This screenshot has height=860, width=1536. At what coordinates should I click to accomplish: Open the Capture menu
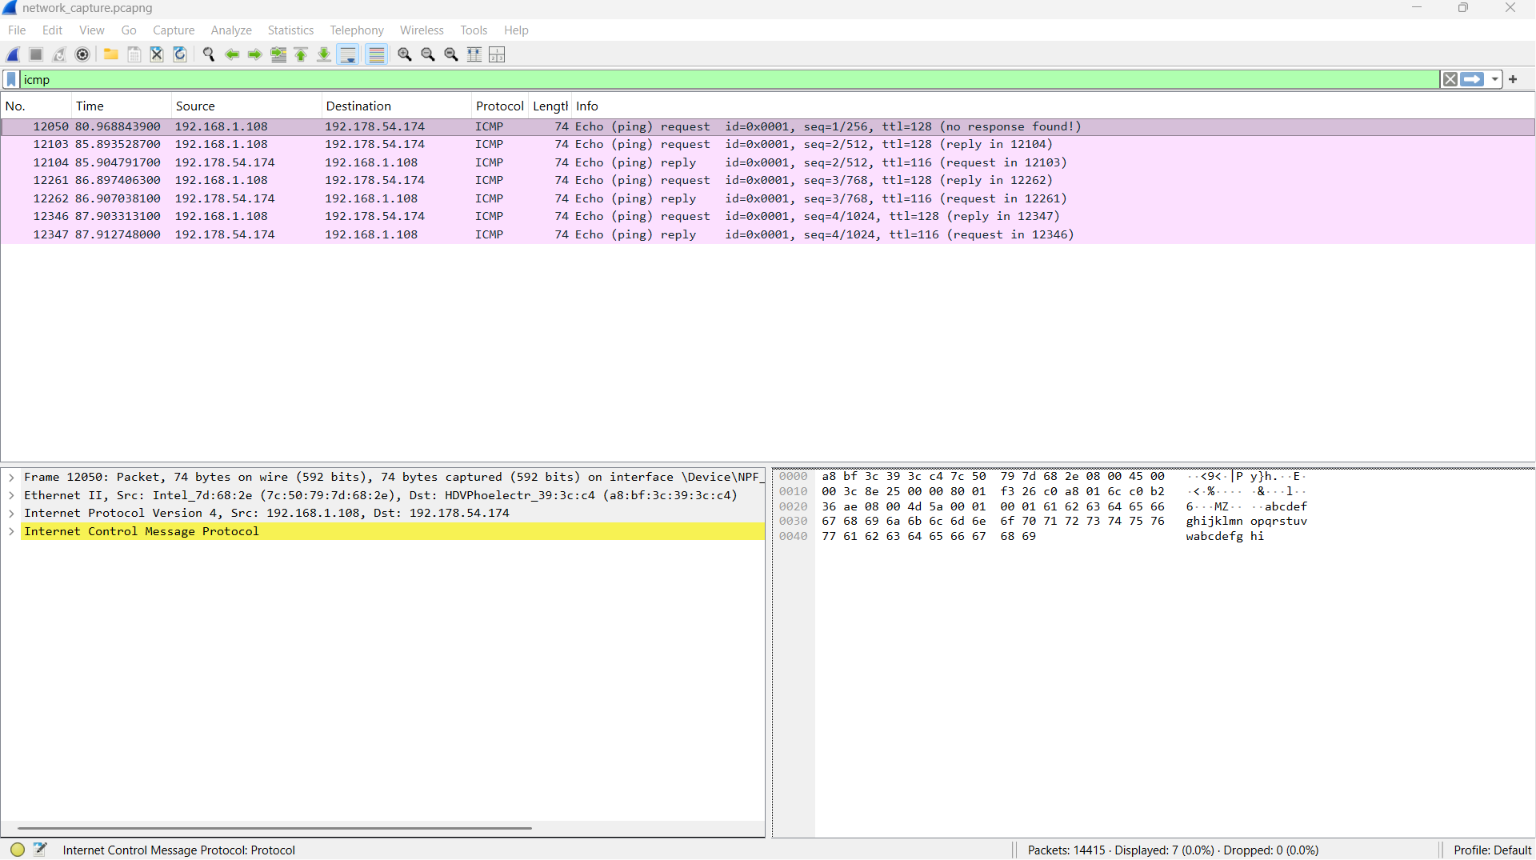tap(174, 30)
